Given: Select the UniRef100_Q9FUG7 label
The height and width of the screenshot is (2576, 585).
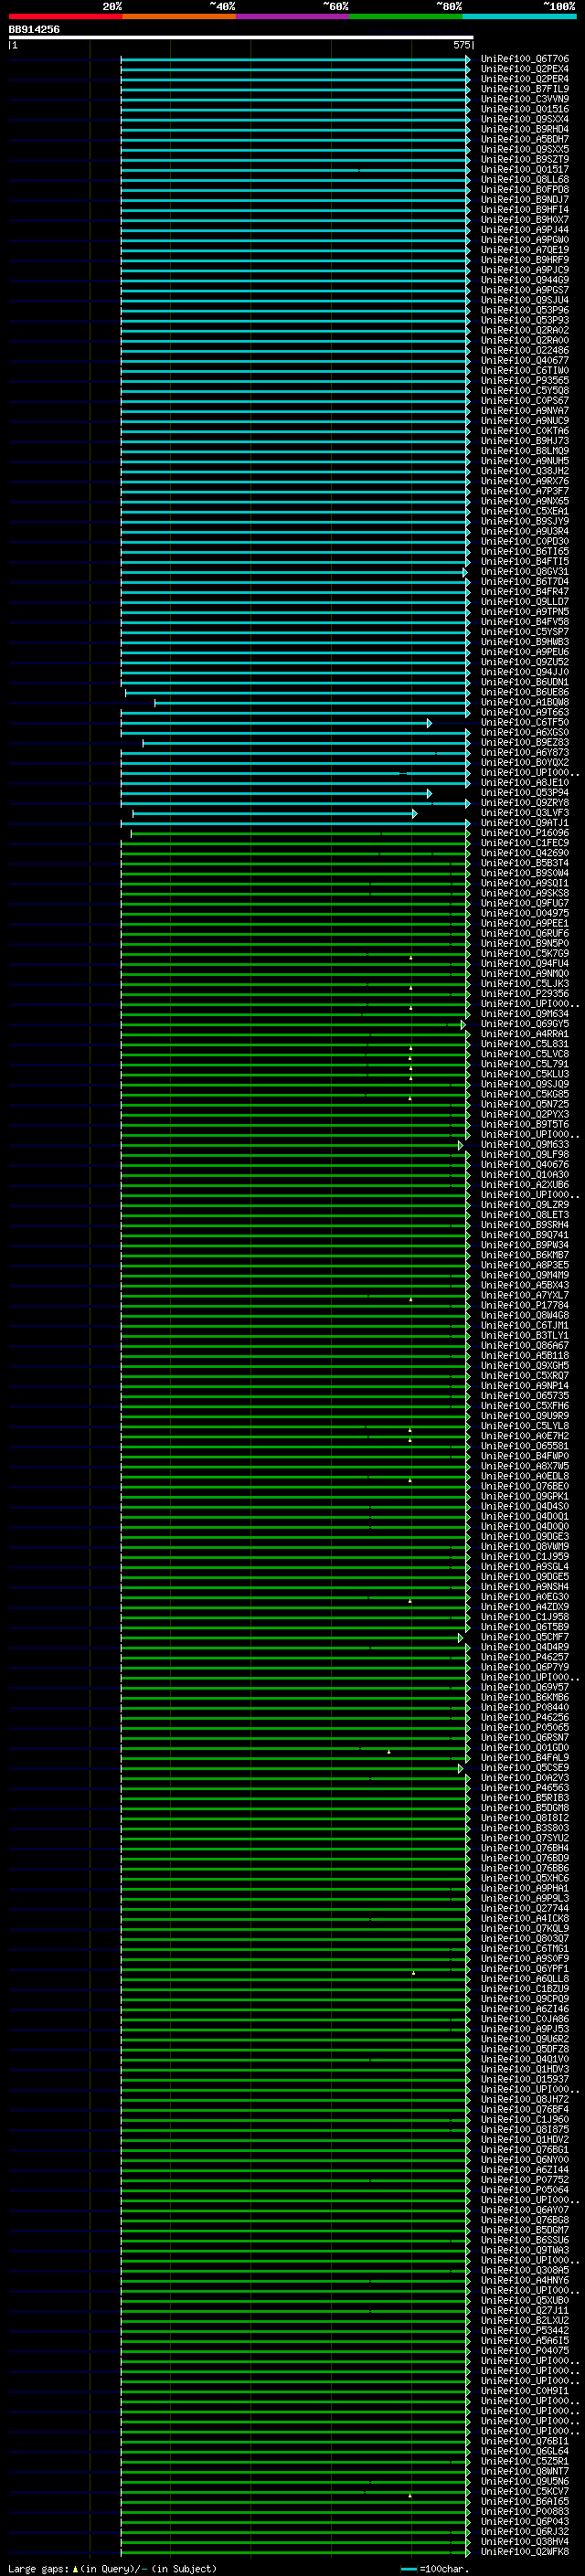Looking at the screenshot, I should click(525, 904).
